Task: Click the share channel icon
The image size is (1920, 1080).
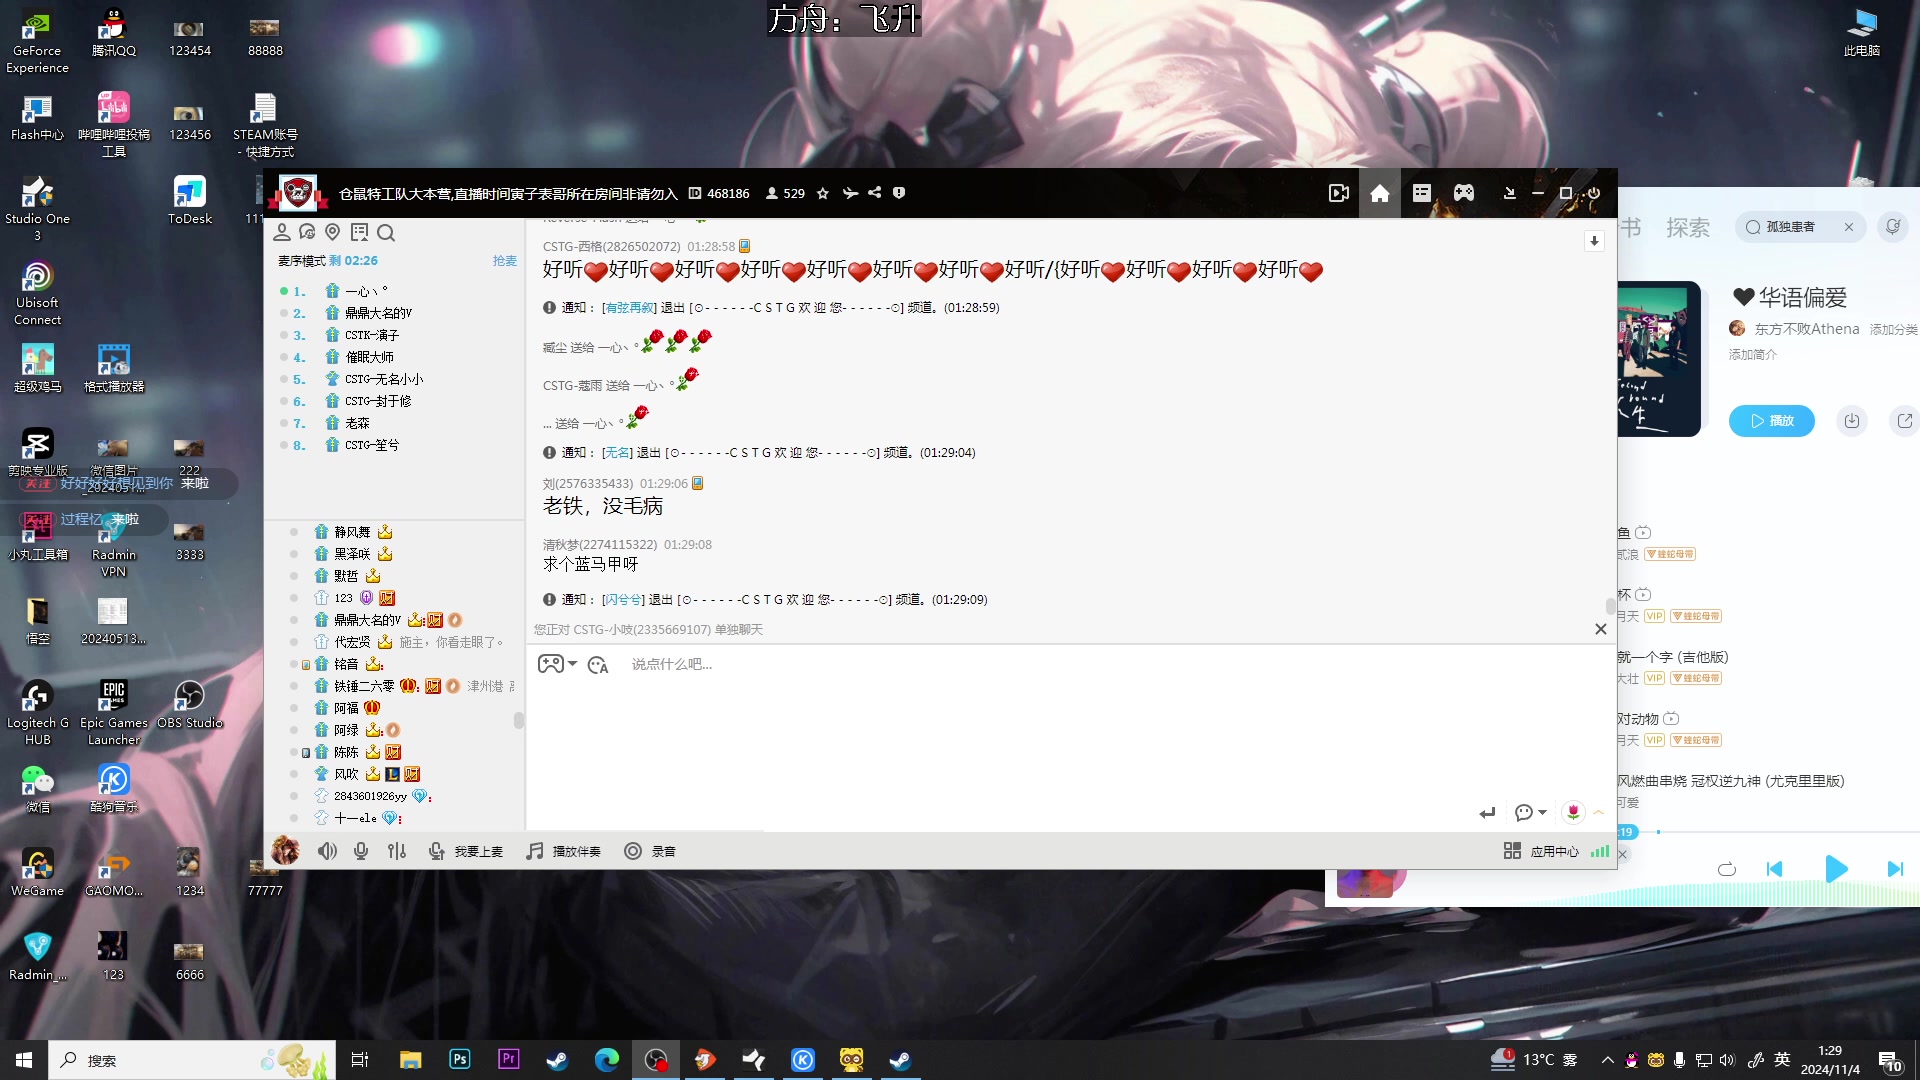Action: [x=874, y=193]
